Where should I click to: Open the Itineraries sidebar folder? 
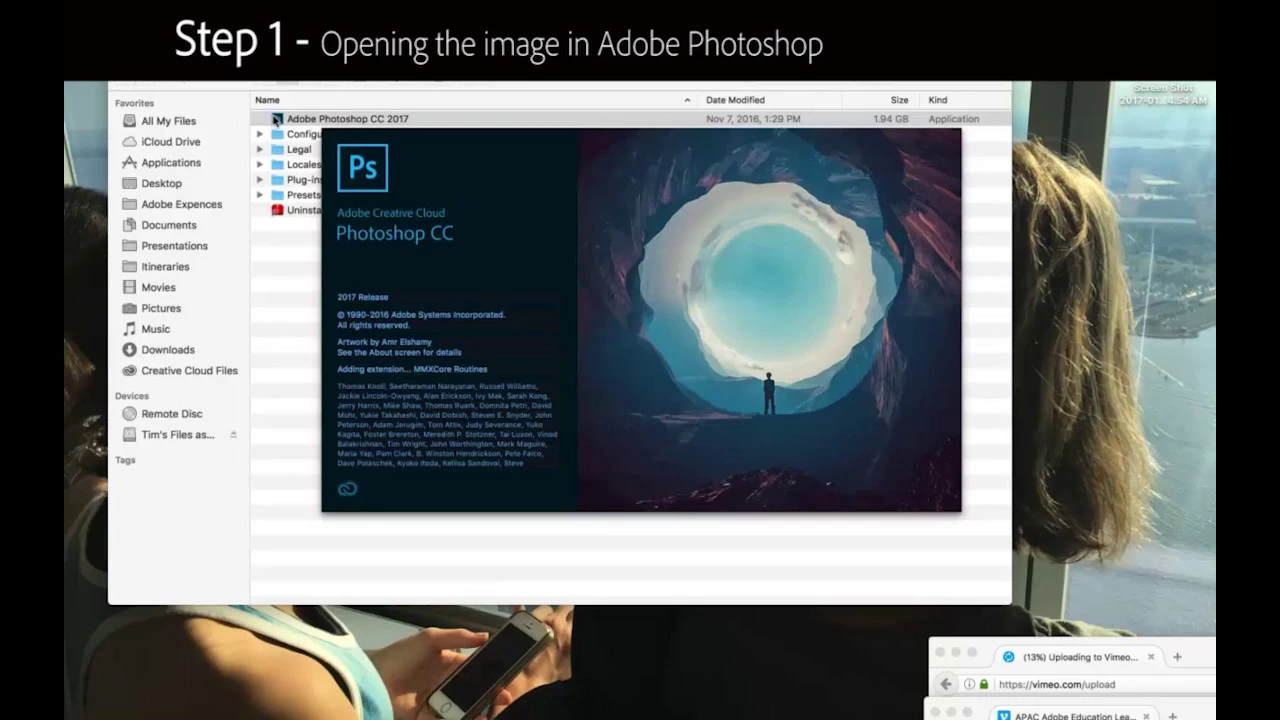click(x=165, y=267)
